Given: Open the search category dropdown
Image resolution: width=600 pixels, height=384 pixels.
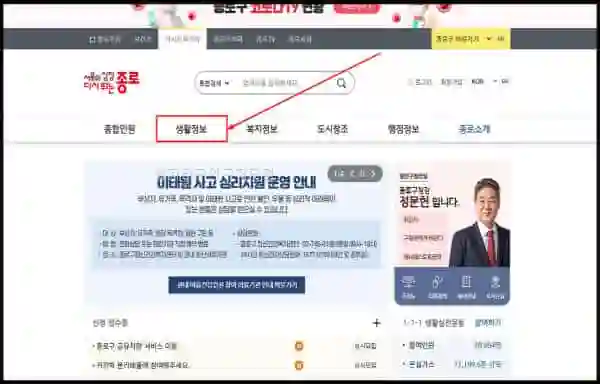Looking at the screenshot, I should tap(214, 83).
